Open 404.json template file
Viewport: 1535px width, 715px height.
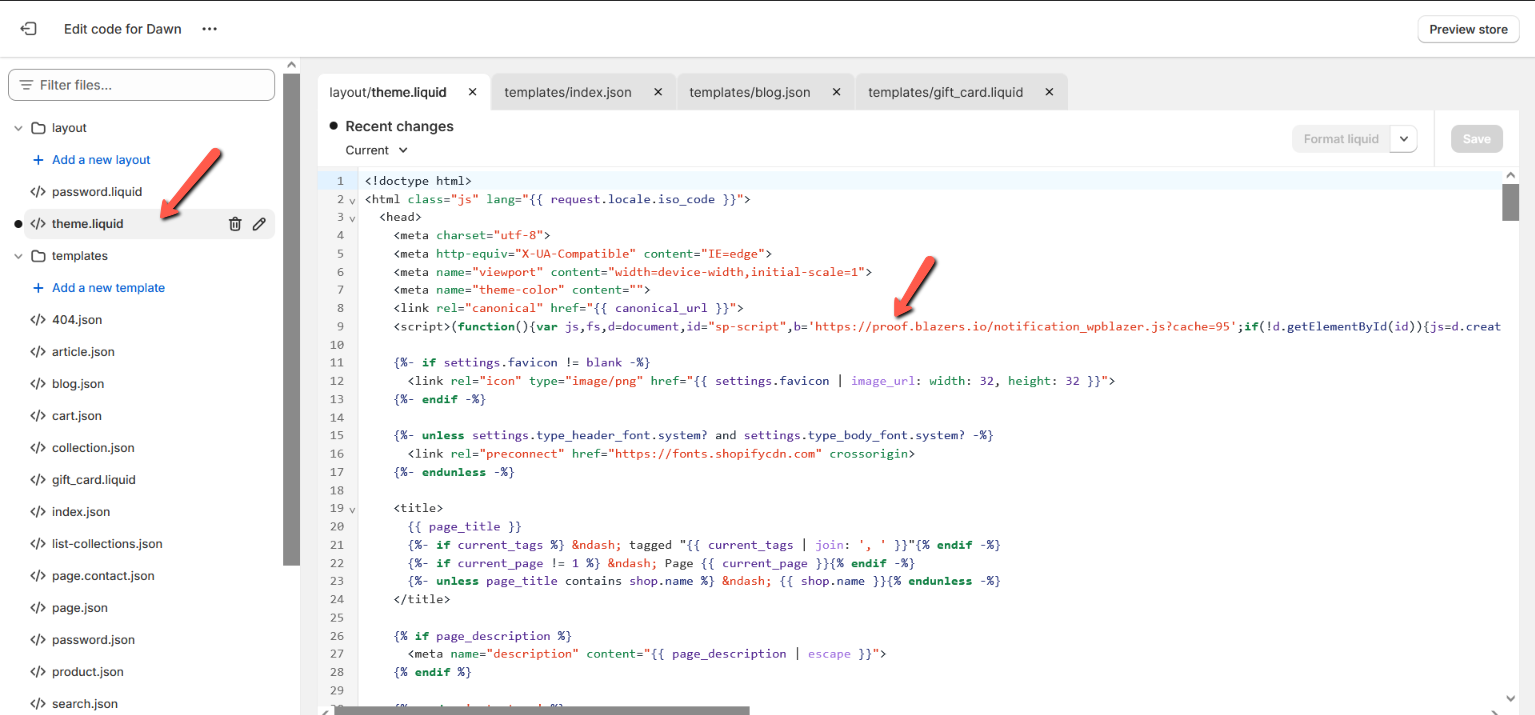click(77, 320)
